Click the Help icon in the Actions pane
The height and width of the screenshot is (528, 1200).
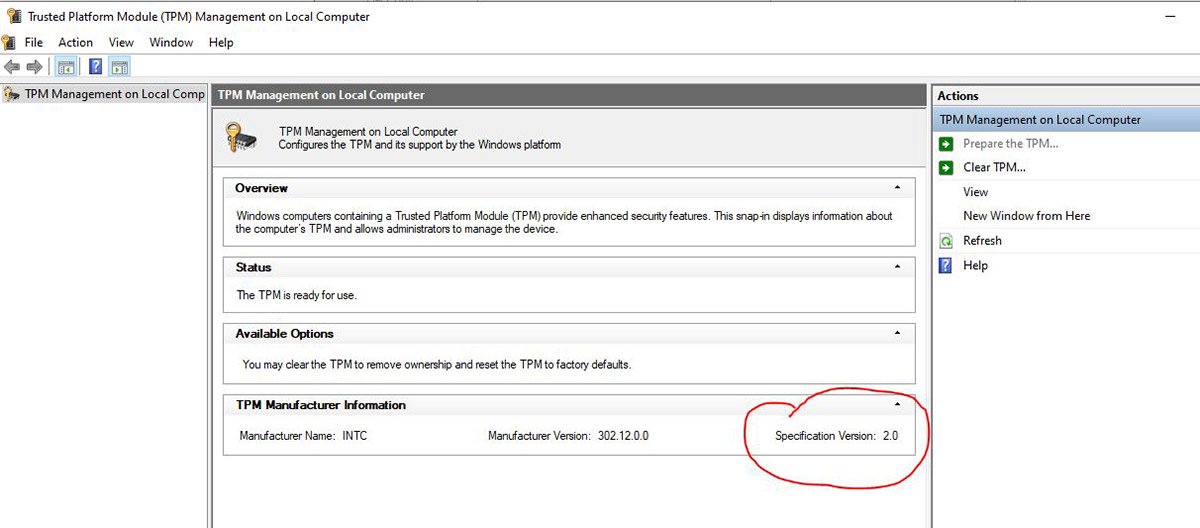point(946,265)
